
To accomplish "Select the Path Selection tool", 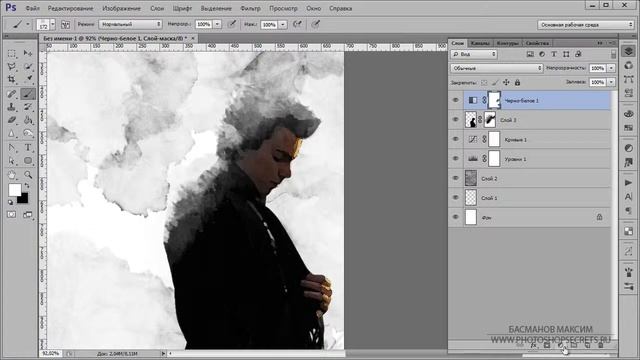I will click(12, 161).
